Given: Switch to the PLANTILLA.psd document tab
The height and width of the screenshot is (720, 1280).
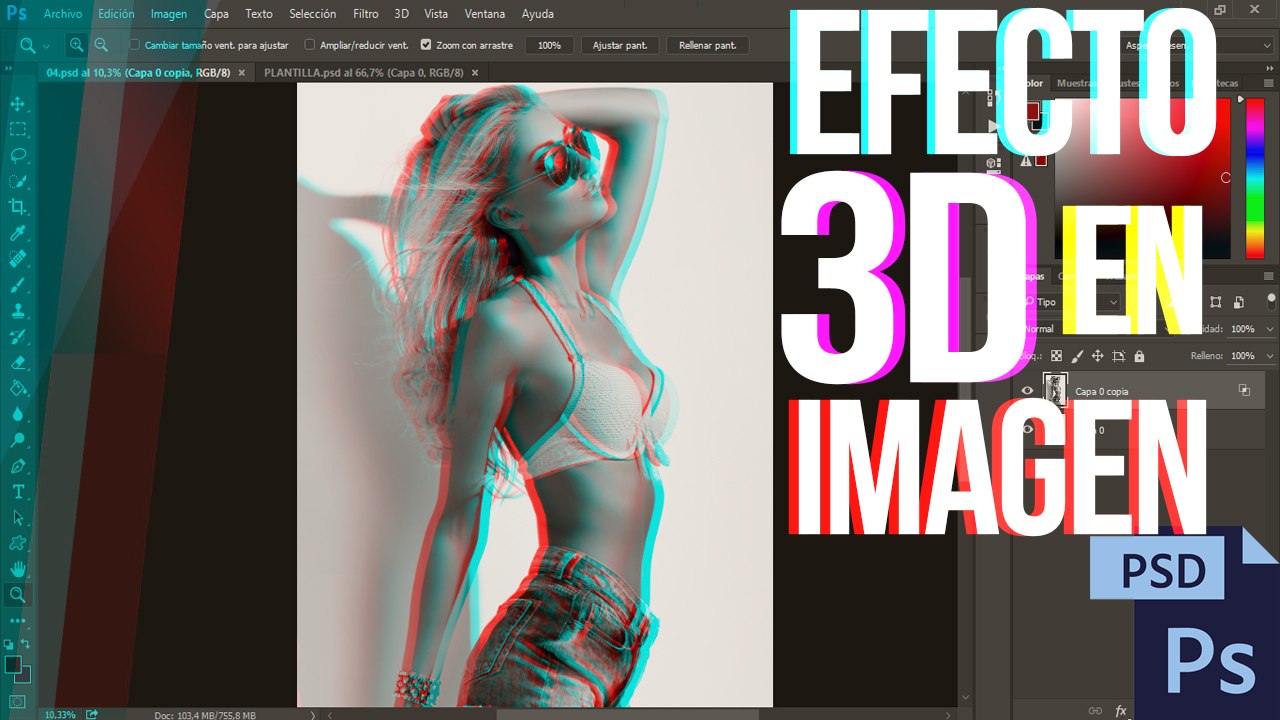Looking at the screenshot, I should click(x=364, y=73).
